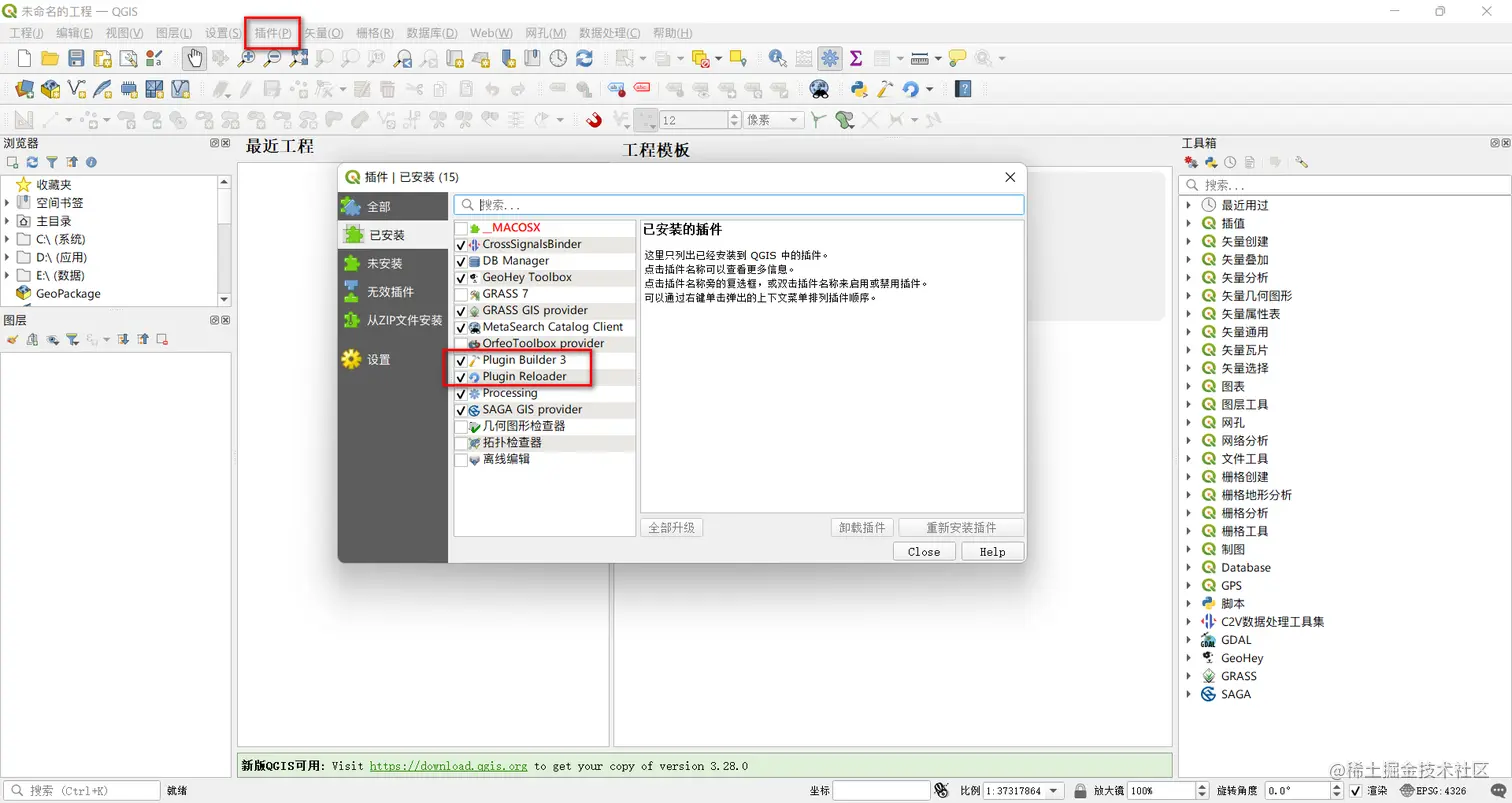Click the Help button in the plugin dialog

coord(993,552)
